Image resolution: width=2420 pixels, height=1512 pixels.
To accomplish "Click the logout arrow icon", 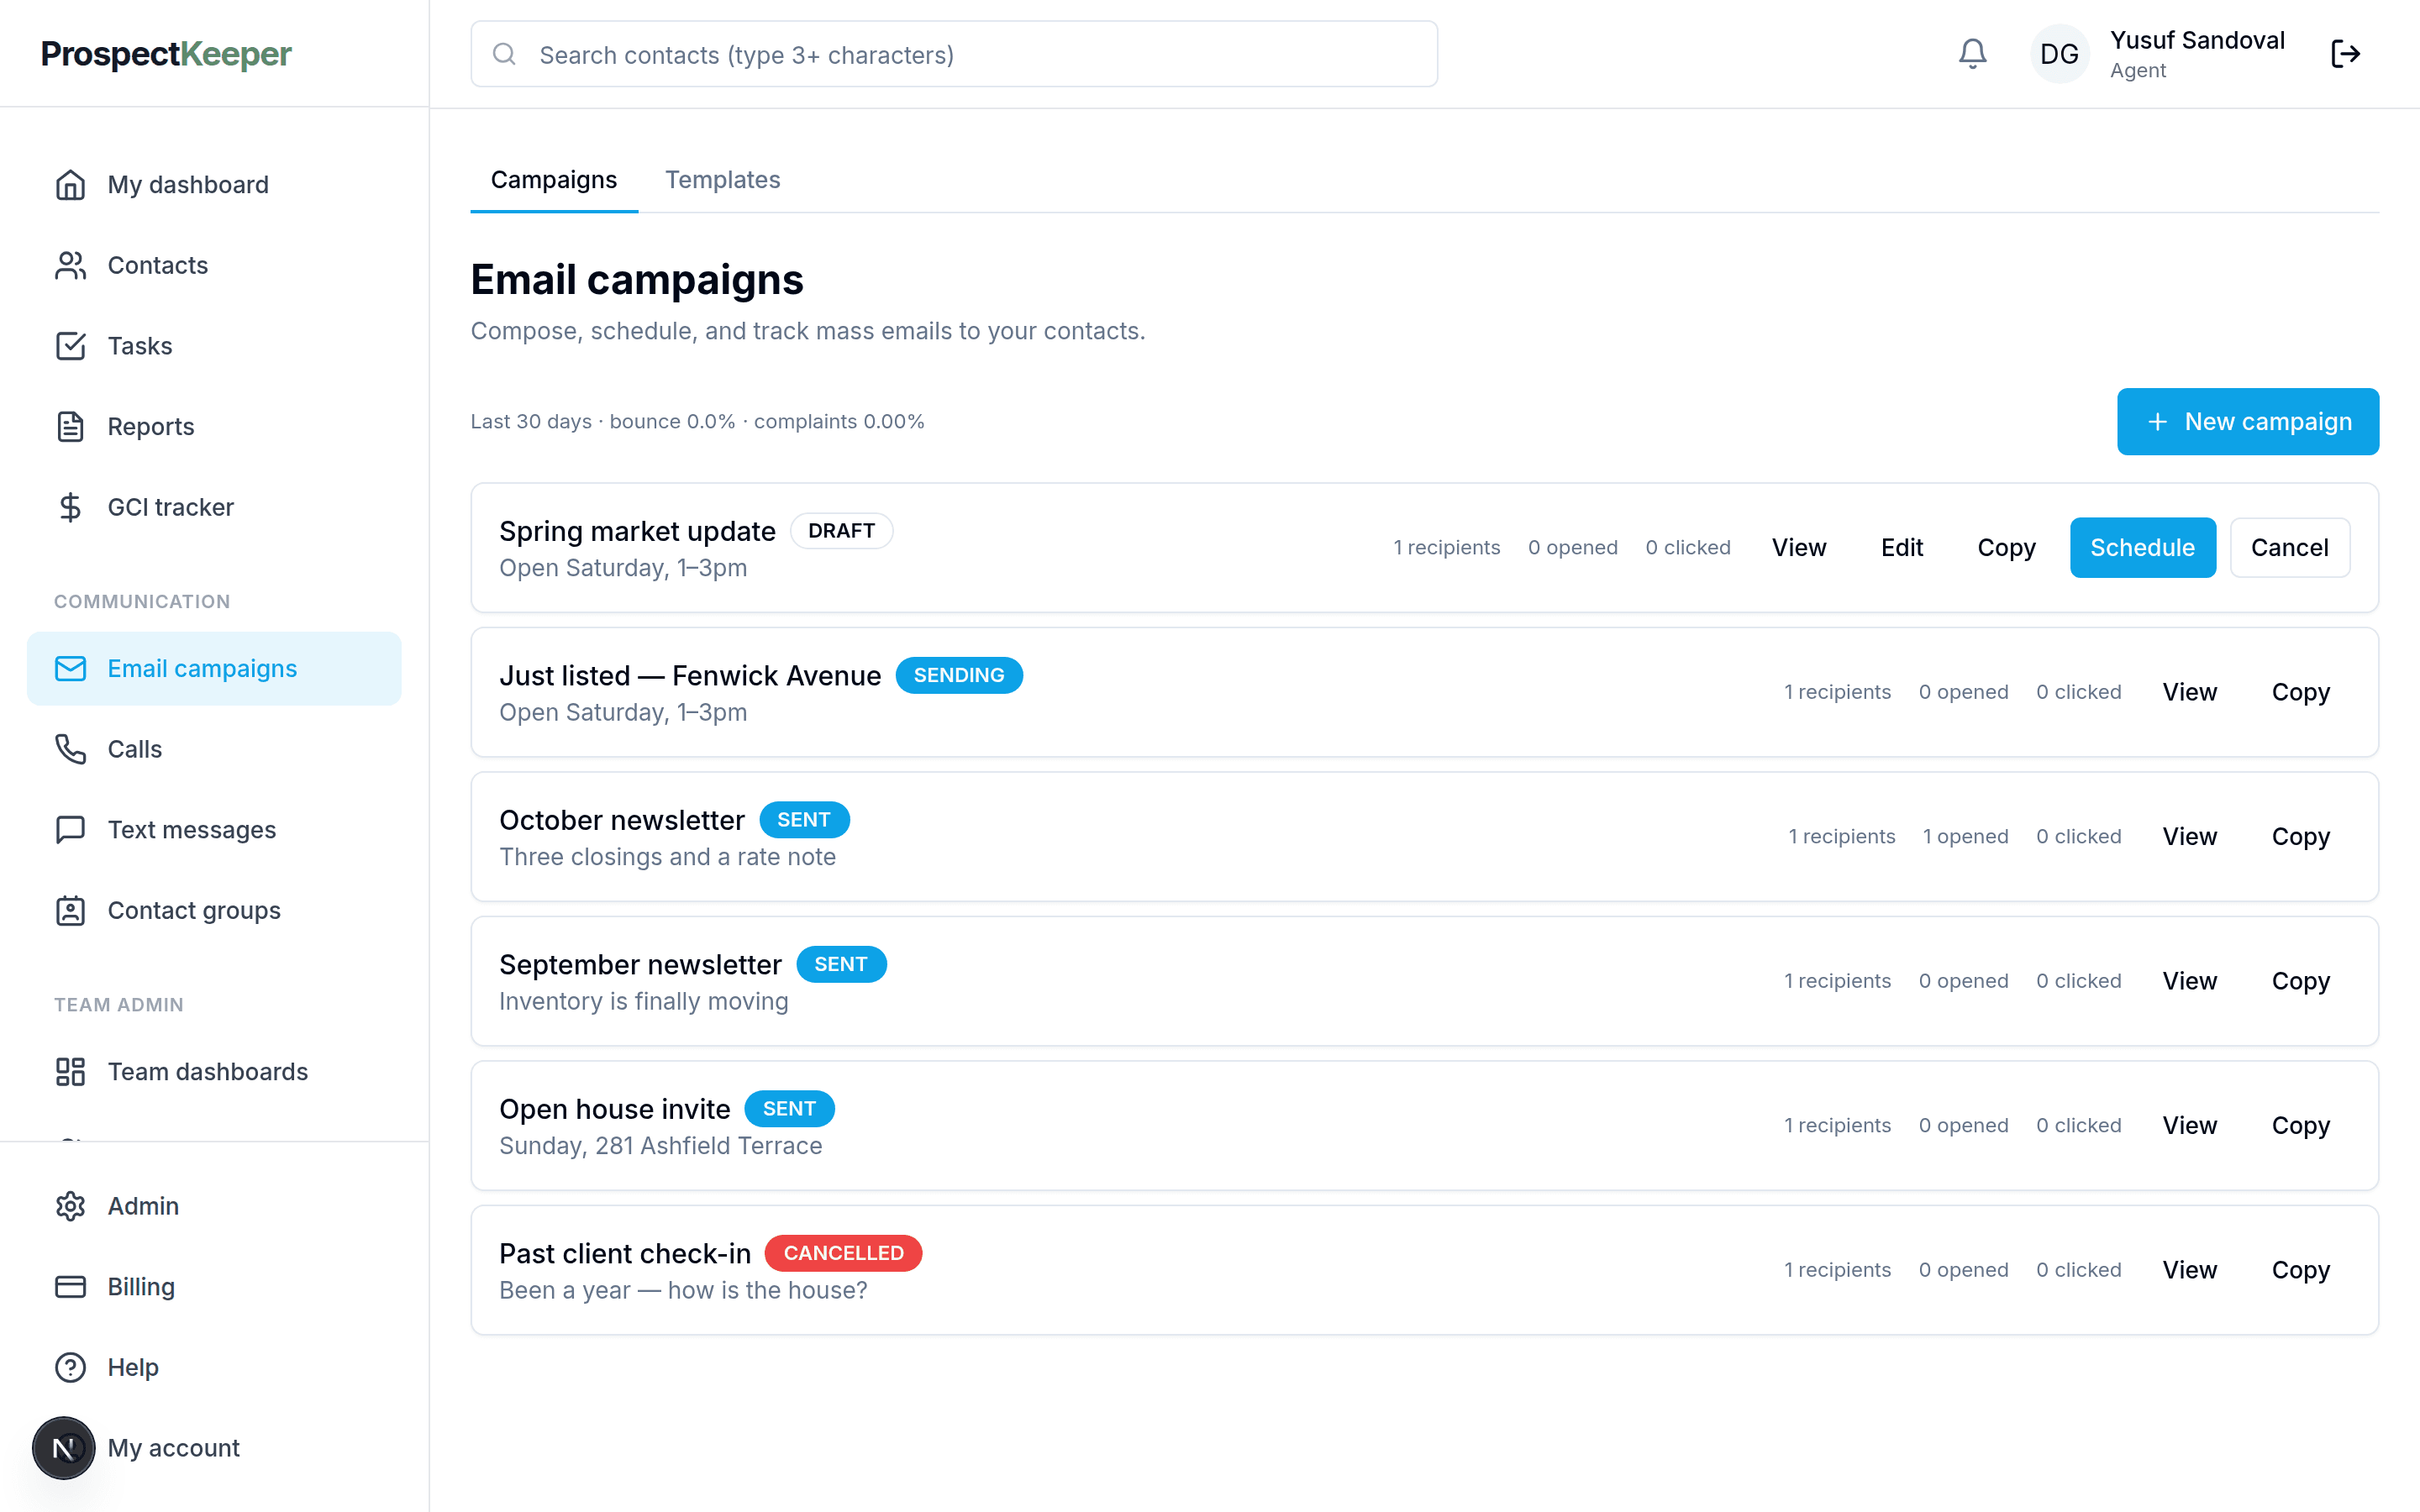I will [2345, 54].
